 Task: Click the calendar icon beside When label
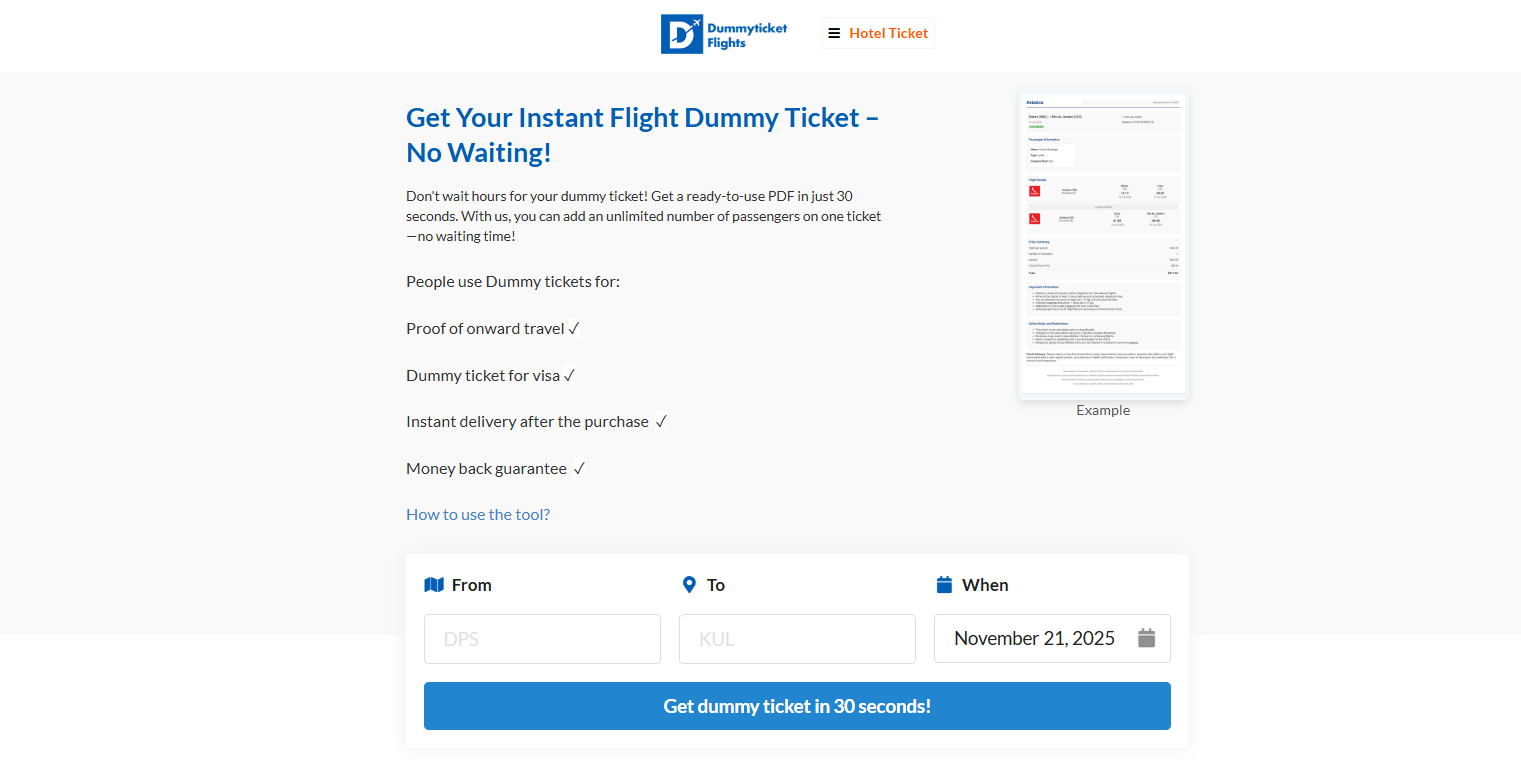click(944, 585)
